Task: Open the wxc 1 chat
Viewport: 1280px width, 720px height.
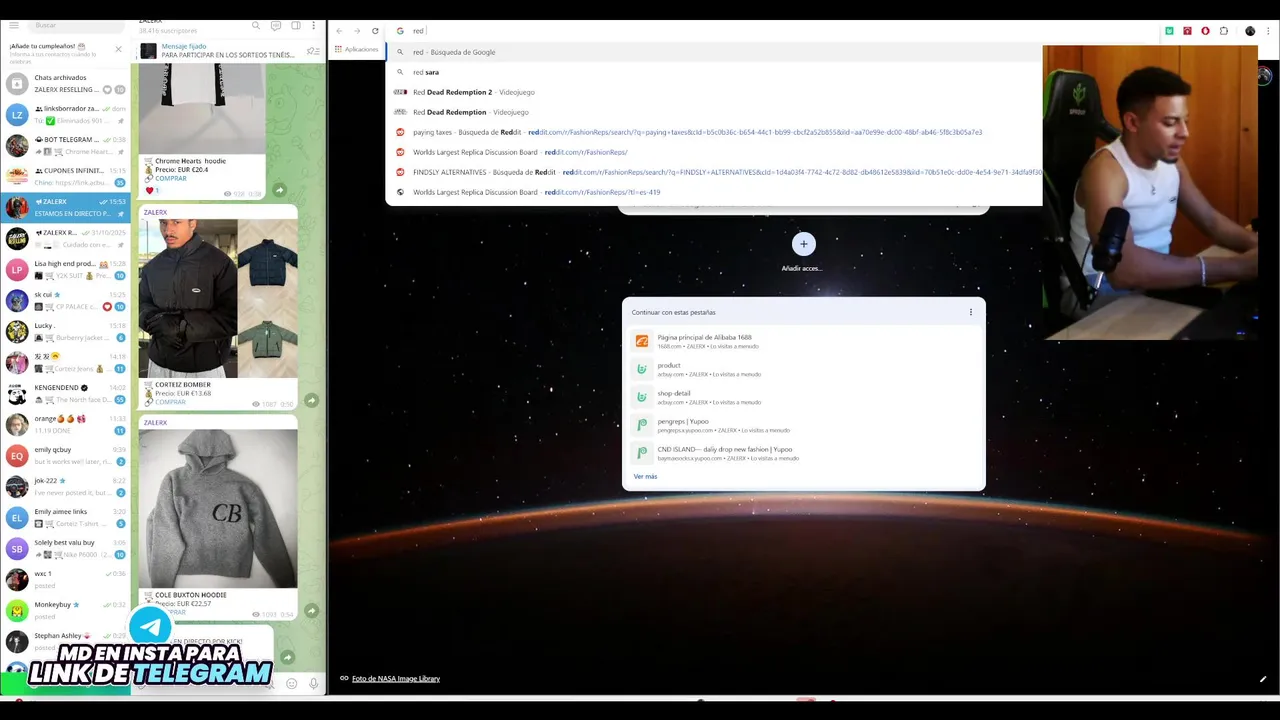Action: tap(65, 579)
